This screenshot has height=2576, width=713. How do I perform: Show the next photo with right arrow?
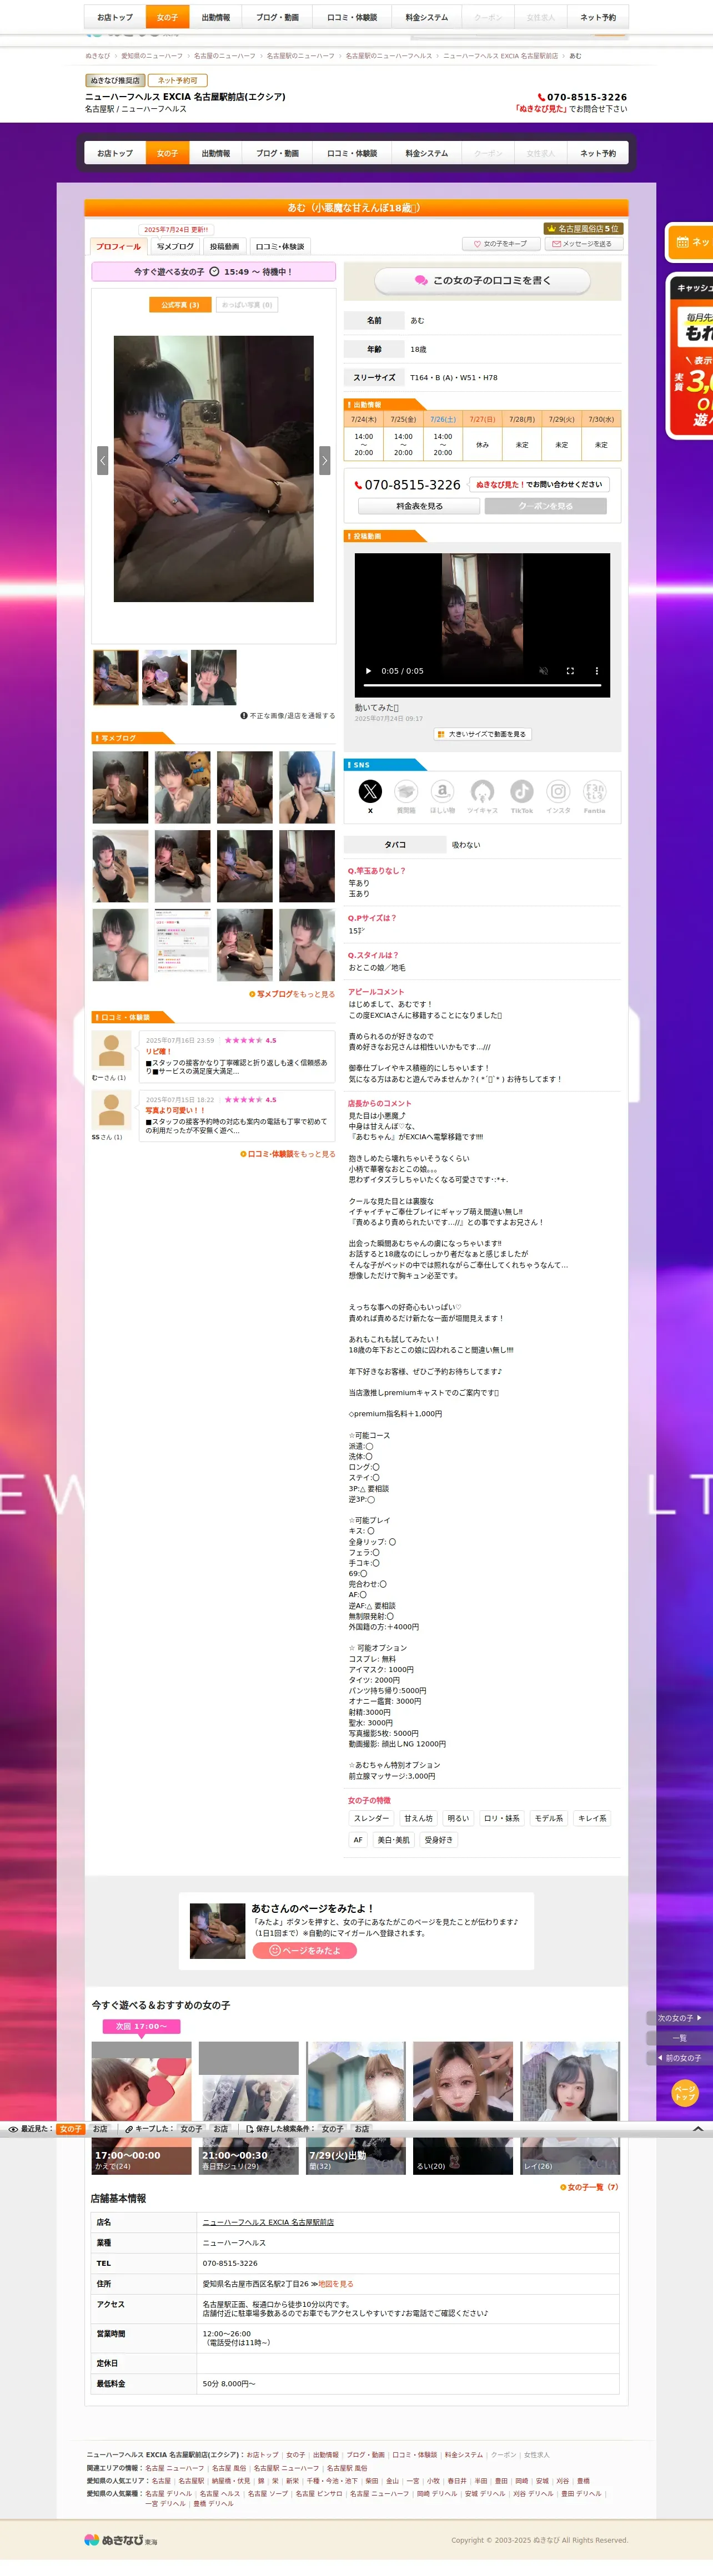324,460
